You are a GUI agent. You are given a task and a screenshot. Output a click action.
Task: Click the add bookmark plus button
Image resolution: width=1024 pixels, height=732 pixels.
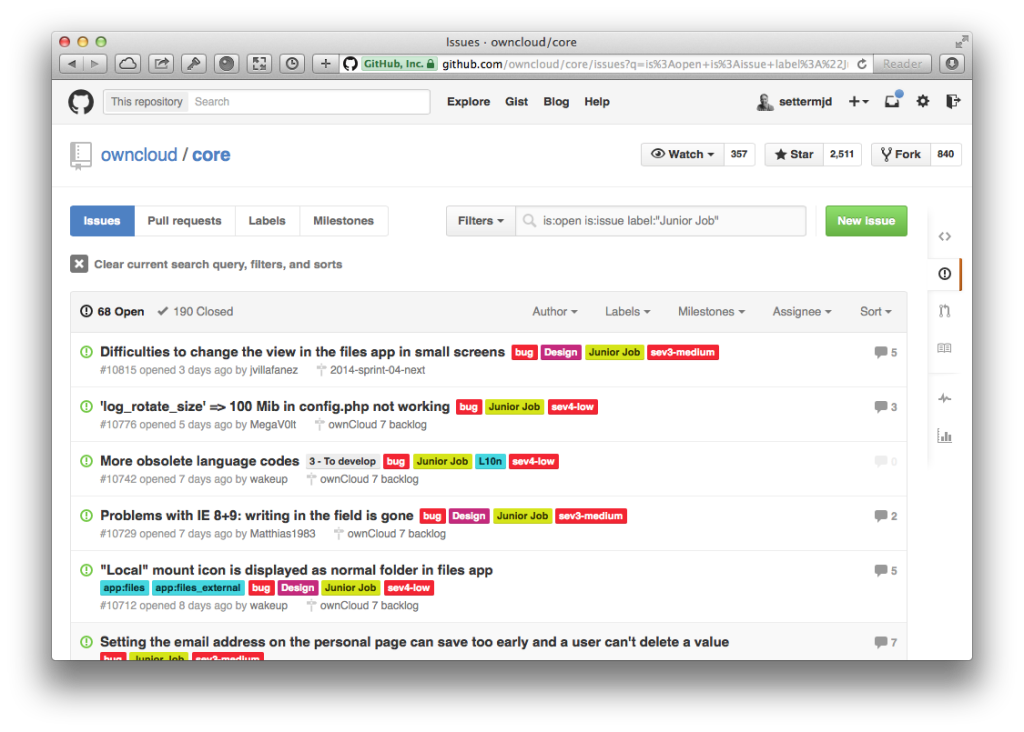325,63
